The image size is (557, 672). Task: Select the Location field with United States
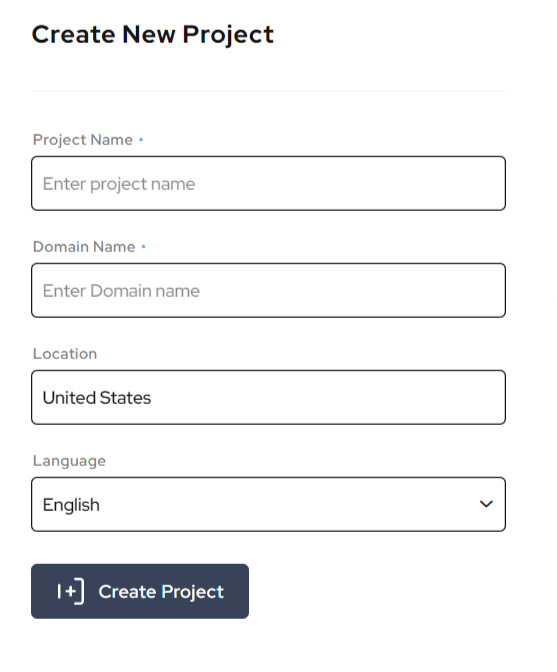[x=268, y=397]
